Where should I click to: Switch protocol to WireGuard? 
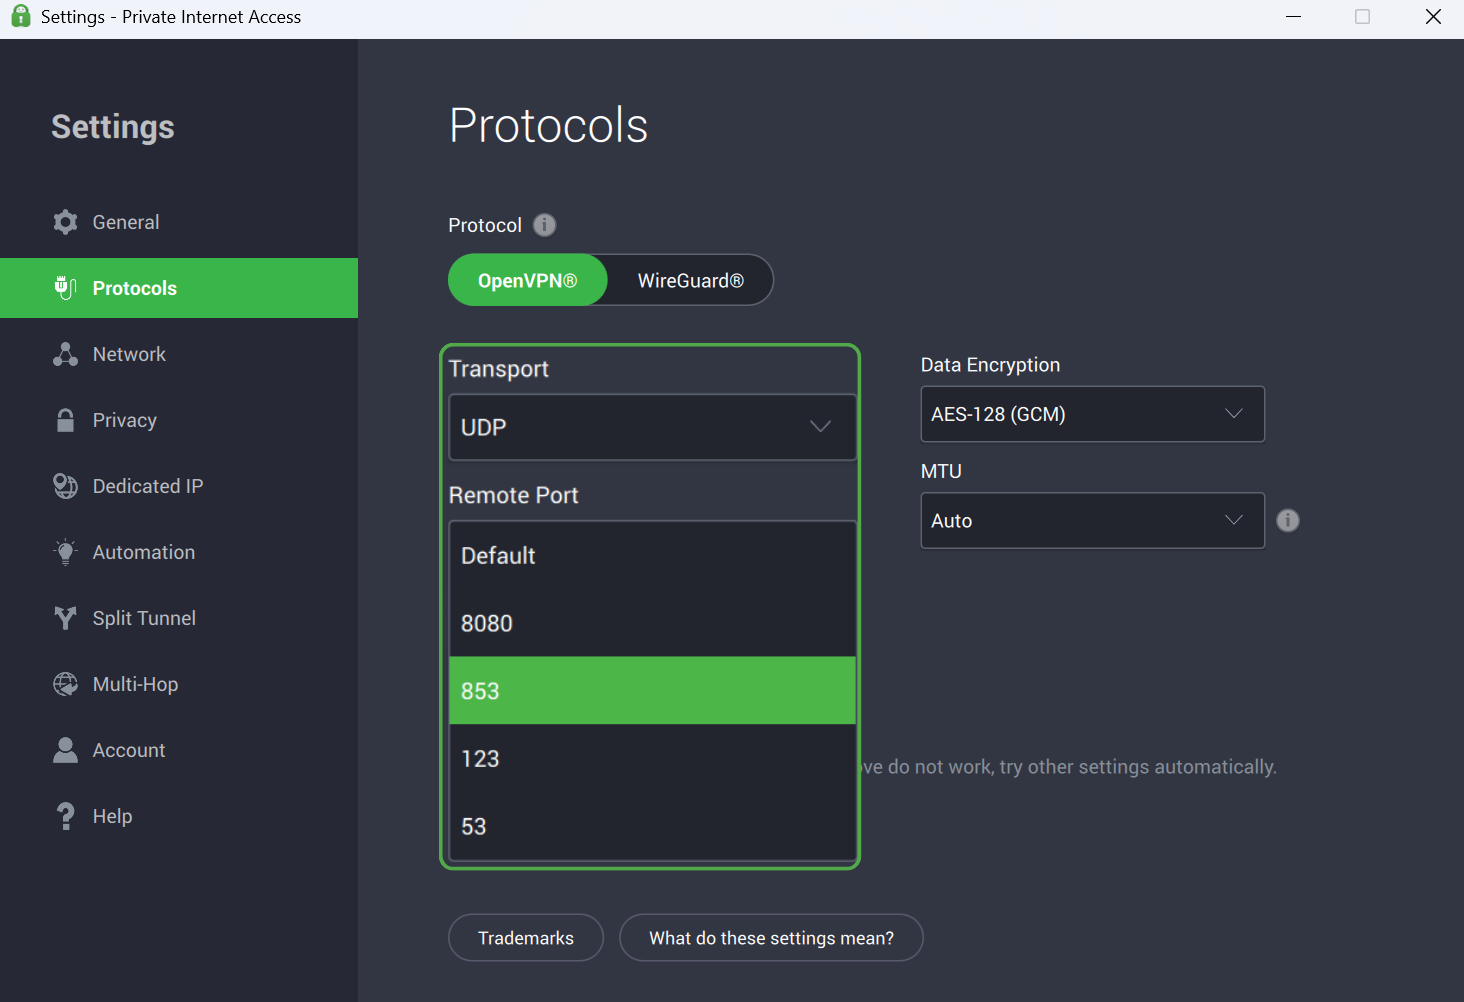tap(690, 280)
